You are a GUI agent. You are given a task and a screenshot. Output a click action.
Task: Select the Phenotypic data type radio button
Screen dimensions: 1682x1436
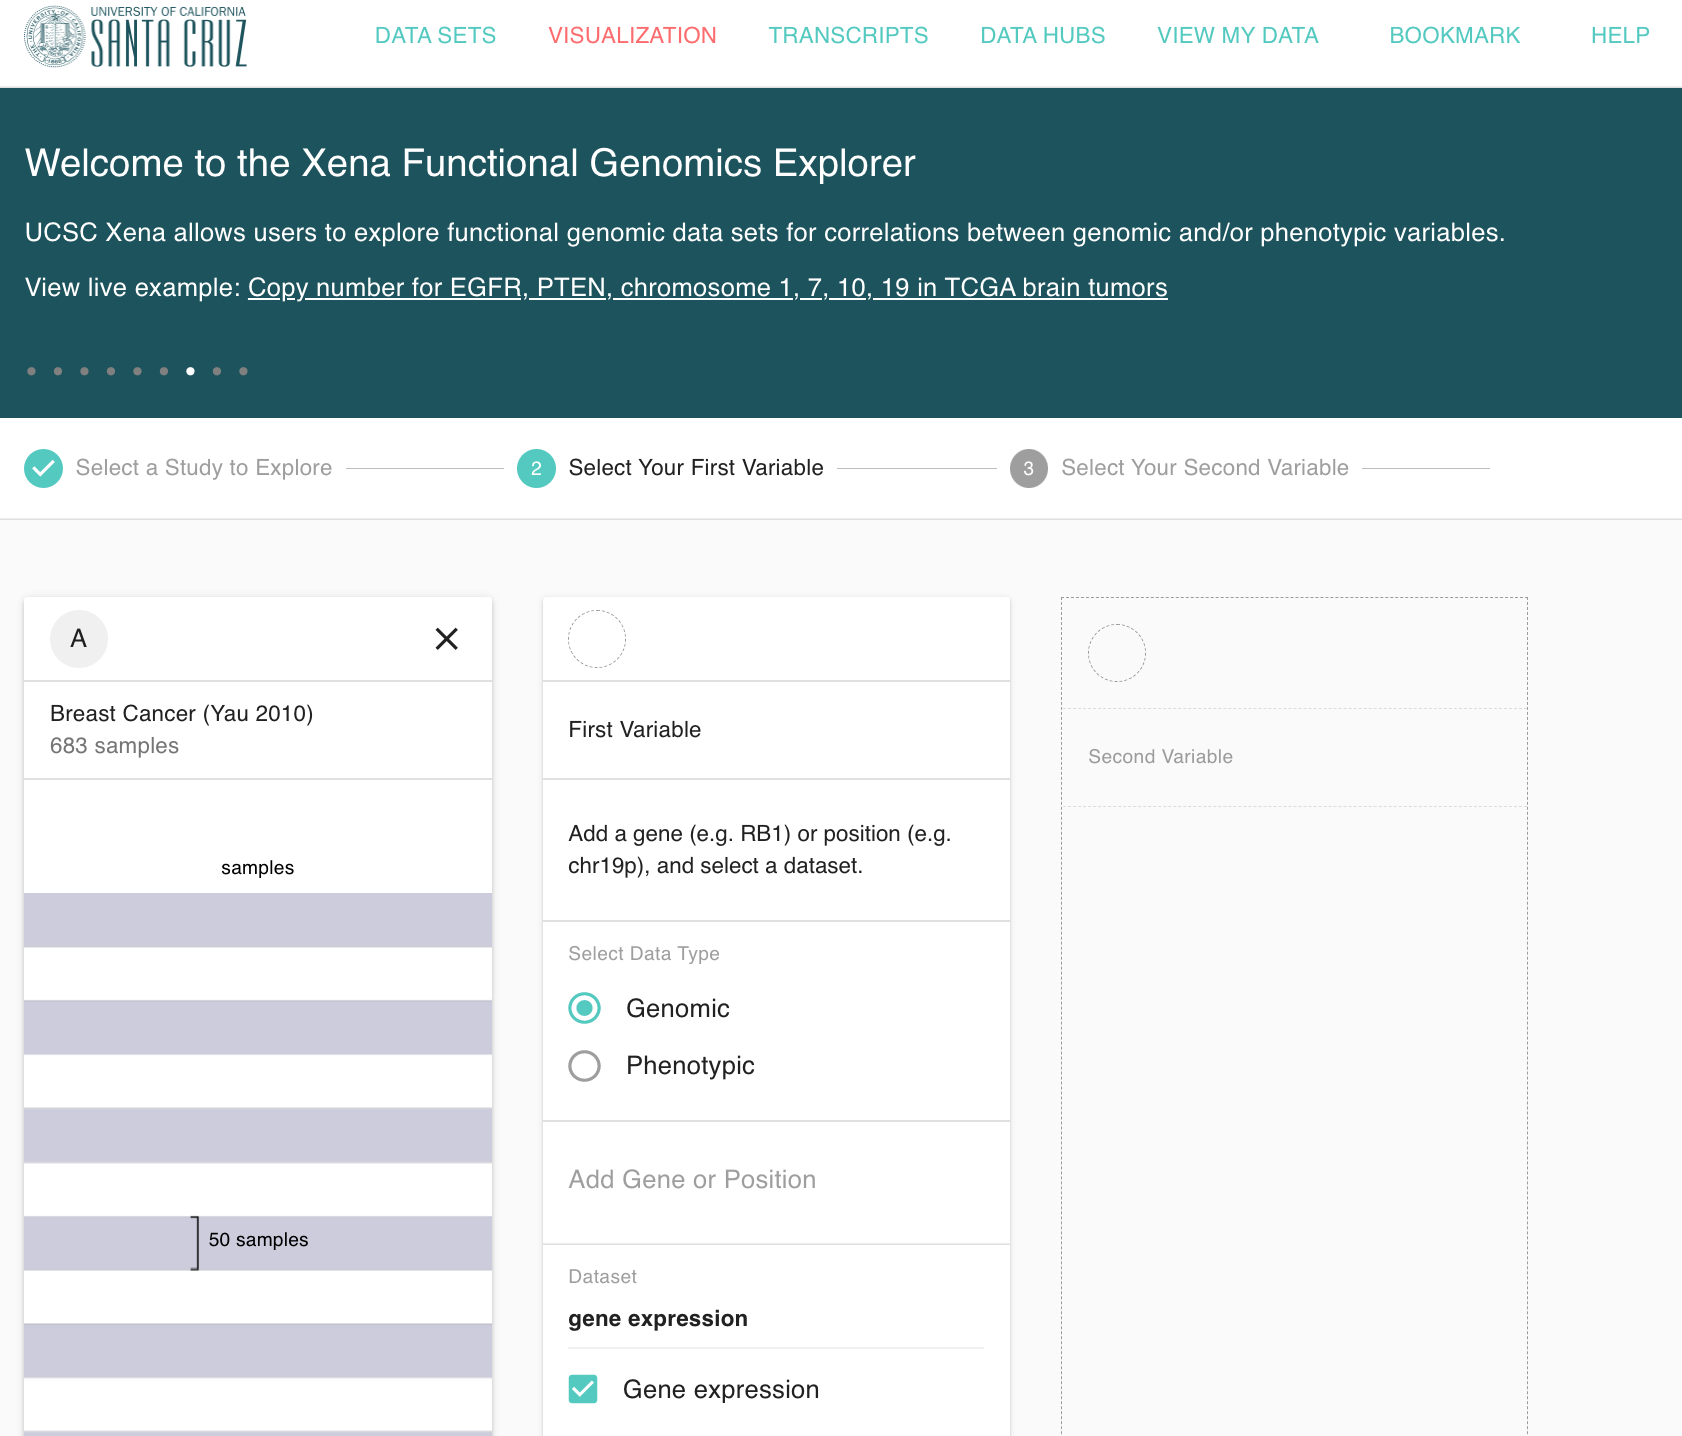pos(584,1066)
